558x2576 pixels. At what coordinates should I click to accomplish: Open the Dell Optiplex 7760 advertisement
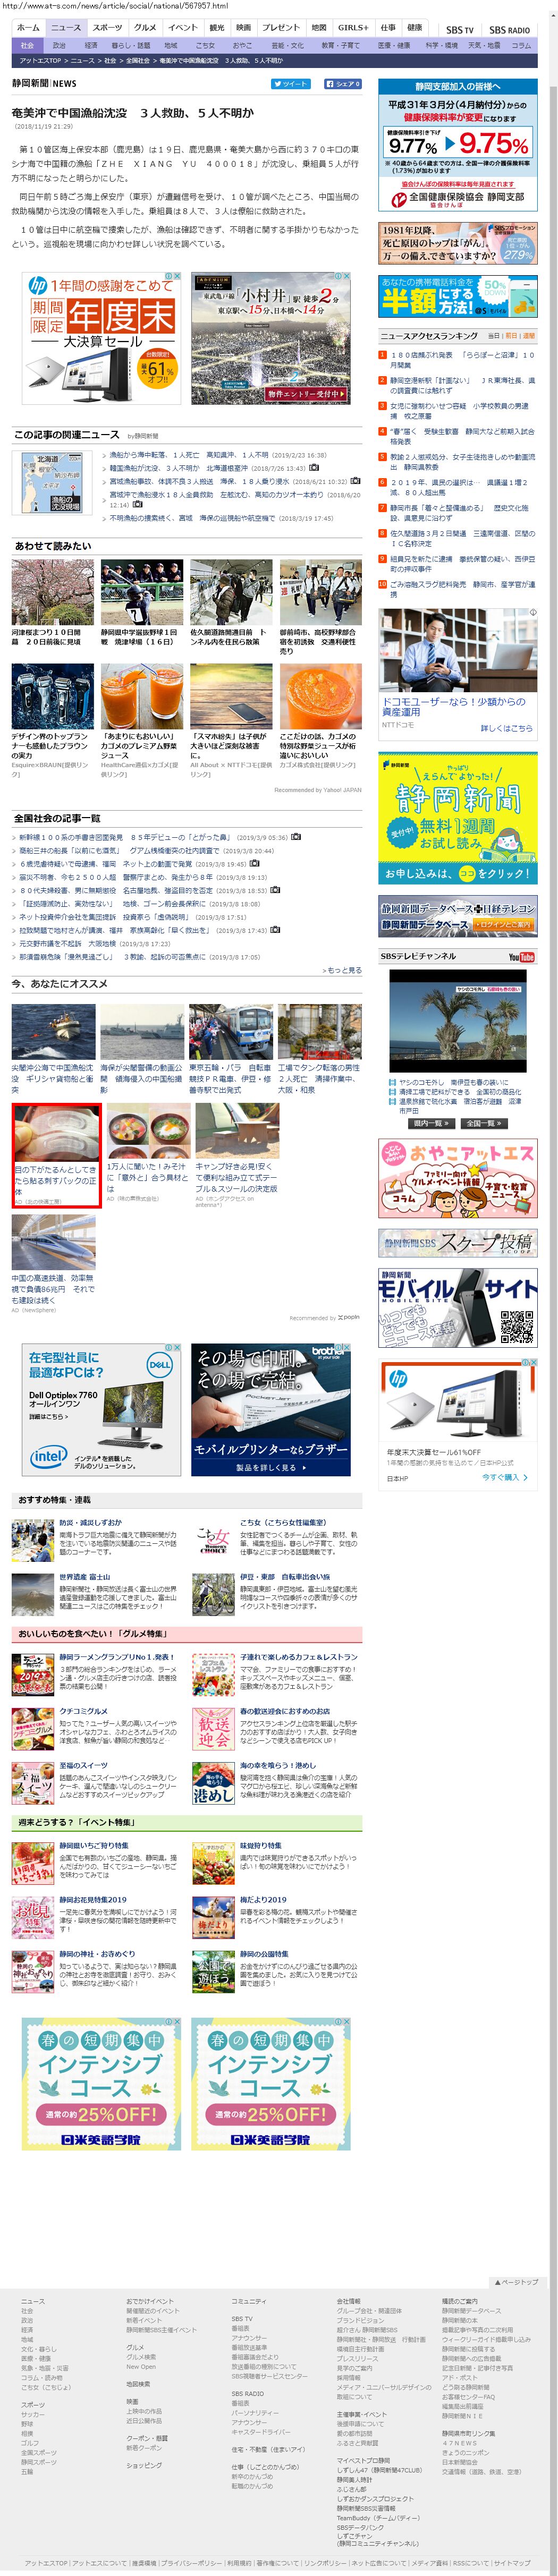(102, 1409)
